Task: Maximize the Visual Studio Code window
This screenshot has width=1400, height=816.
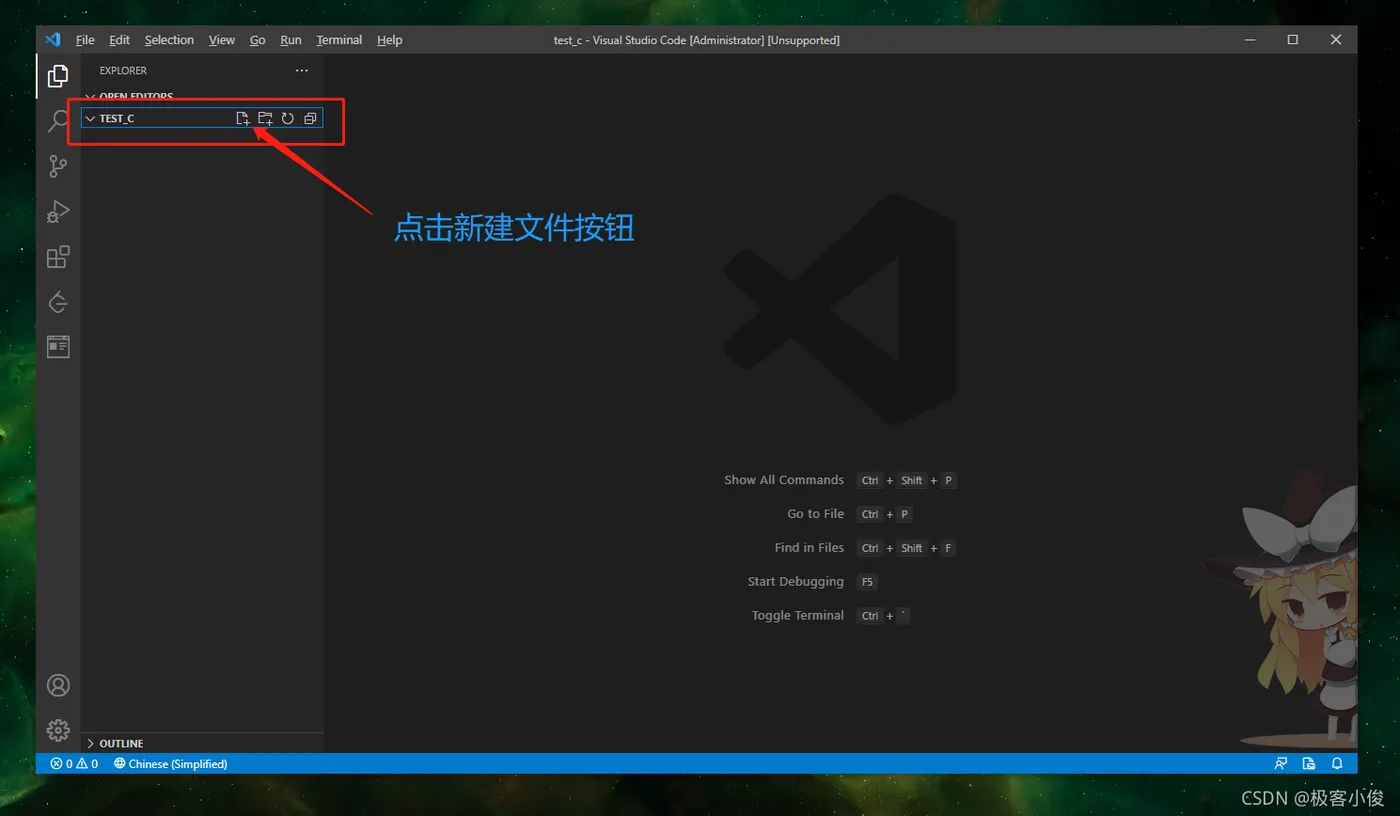Action: click(x=1293, y=40)
